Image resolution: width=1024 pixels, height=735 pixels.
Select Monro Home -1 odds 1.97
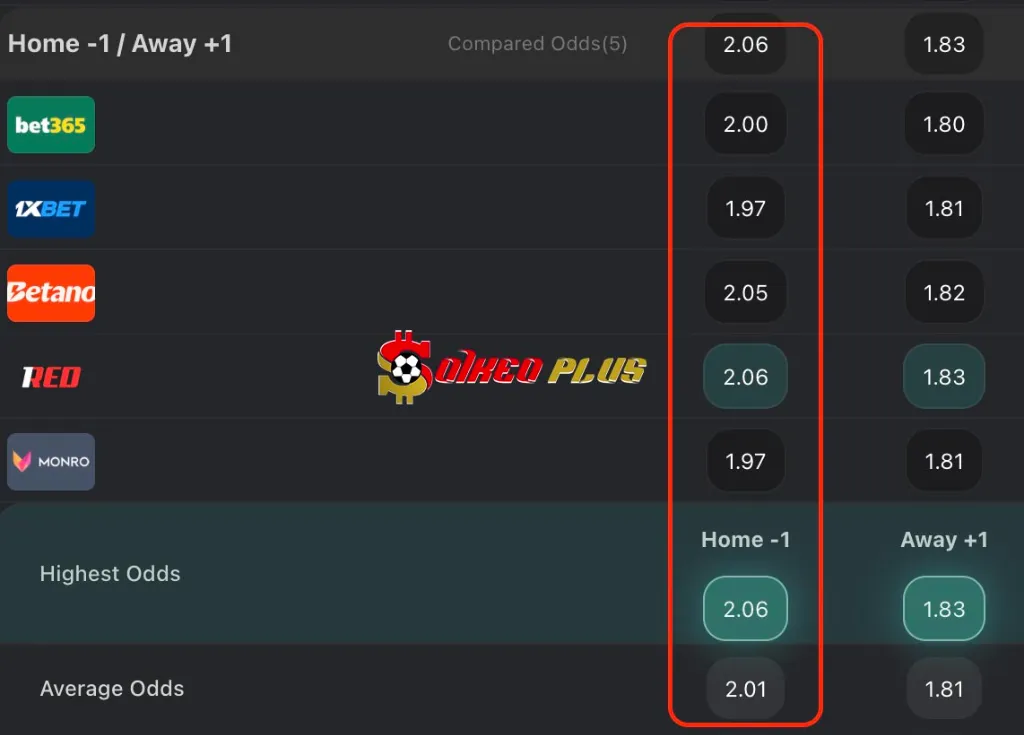[x=745, y=461]
